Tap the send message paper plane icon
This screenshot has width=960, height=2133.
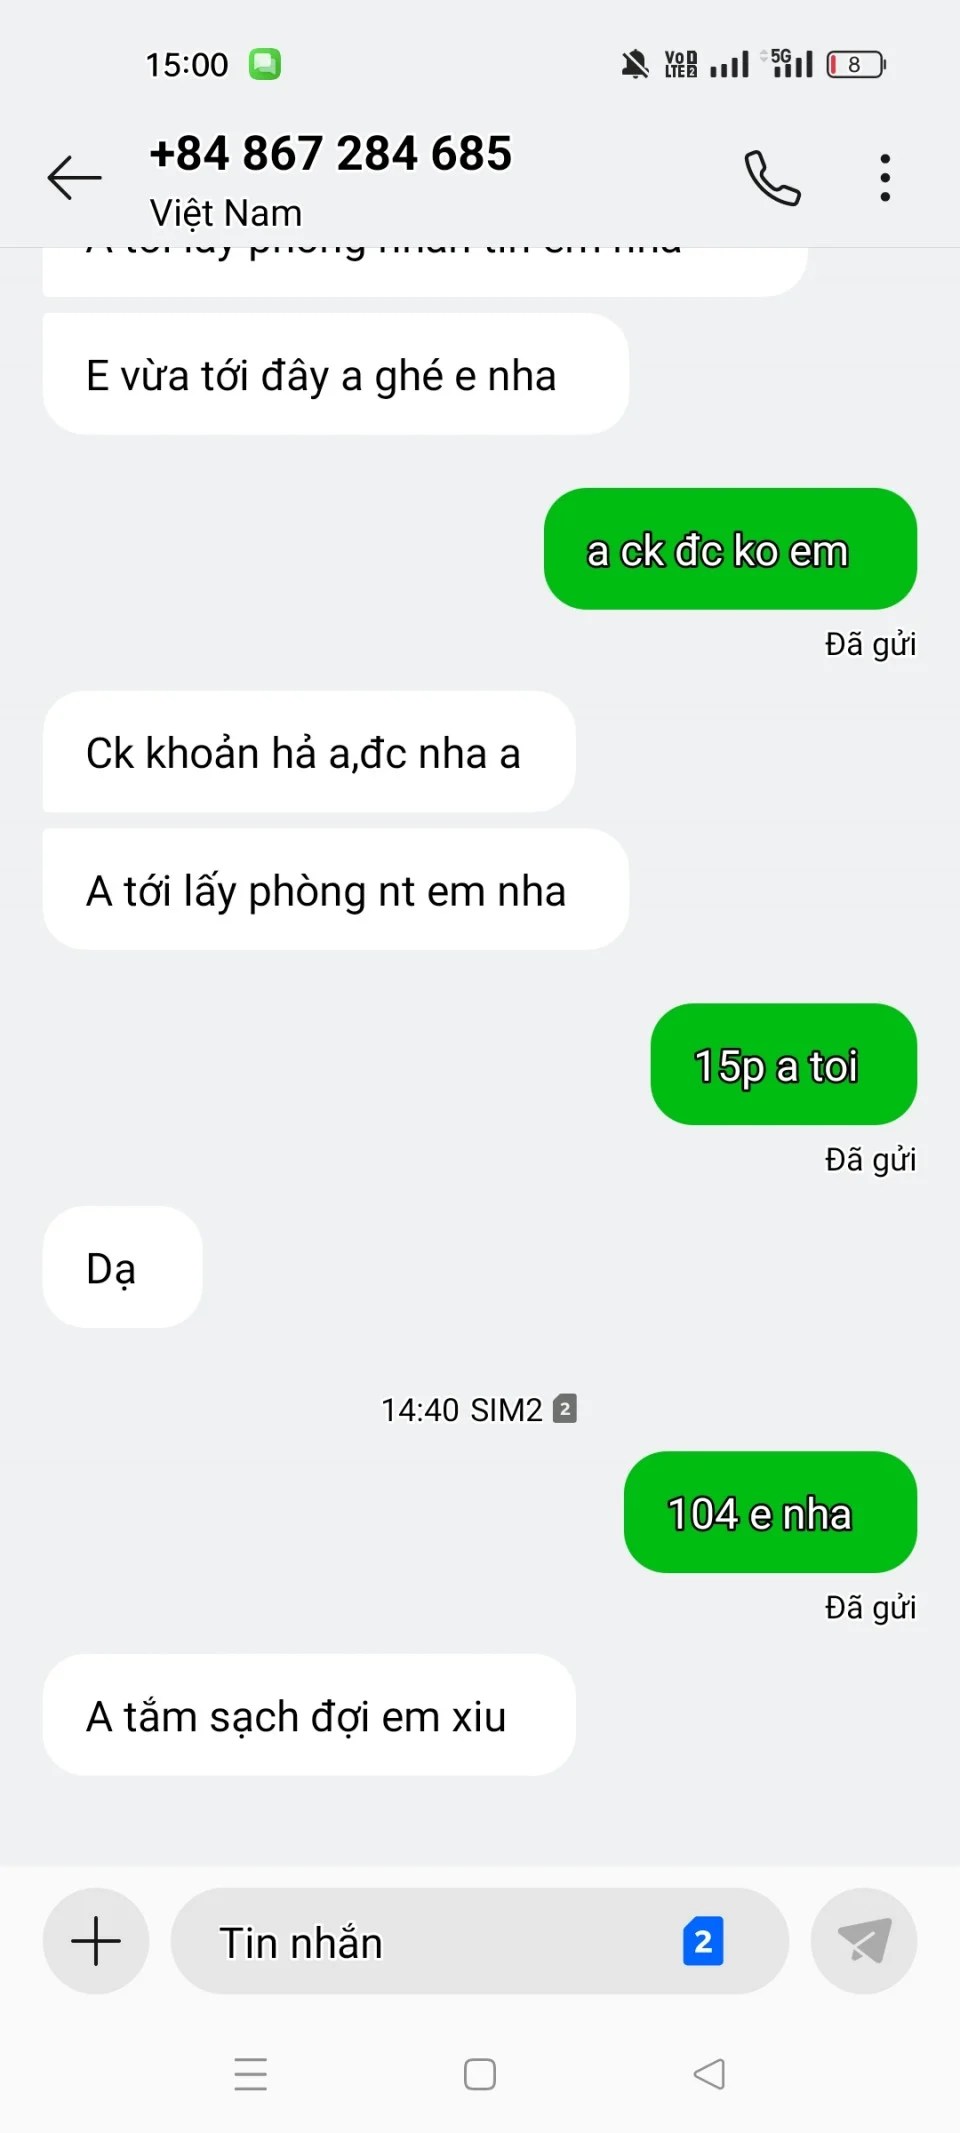(864, 1941)
